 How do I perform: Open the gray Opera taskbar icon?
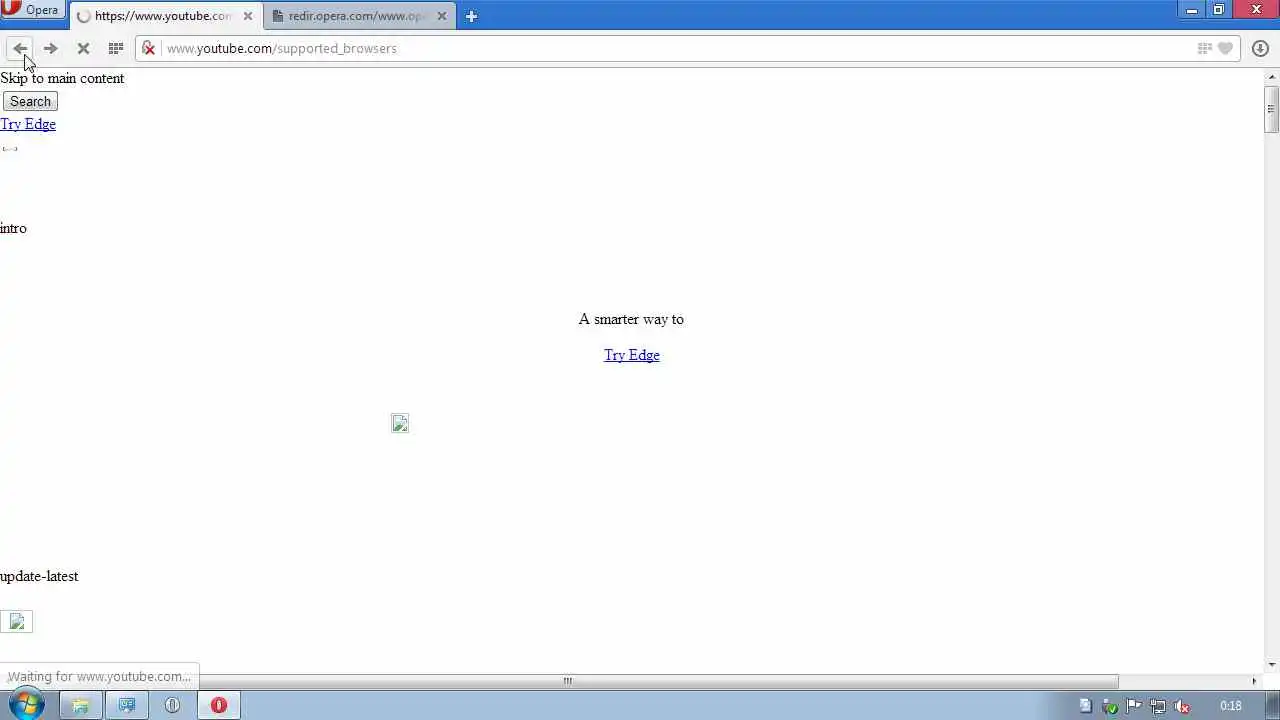click(x=172, y=705)
